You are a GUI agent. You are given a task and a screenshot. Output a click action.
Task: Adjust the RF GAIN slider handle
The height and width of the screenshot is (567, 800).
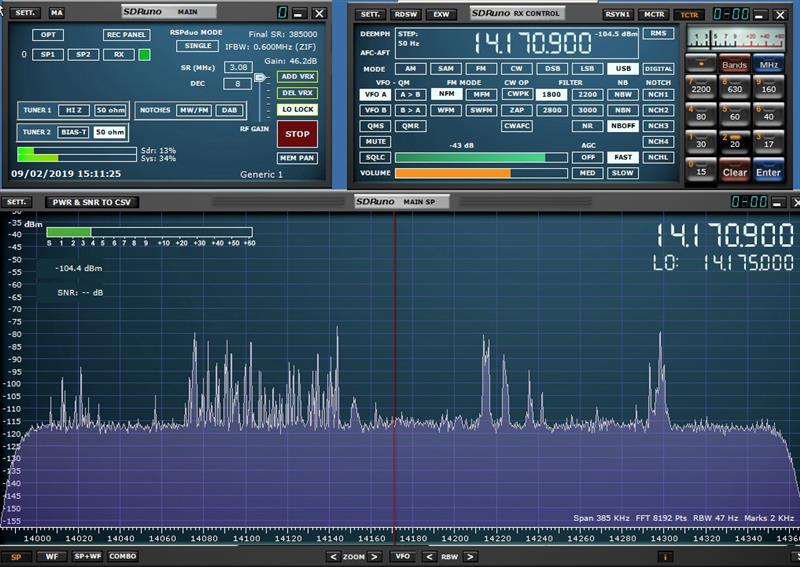[x=261, y=78]
